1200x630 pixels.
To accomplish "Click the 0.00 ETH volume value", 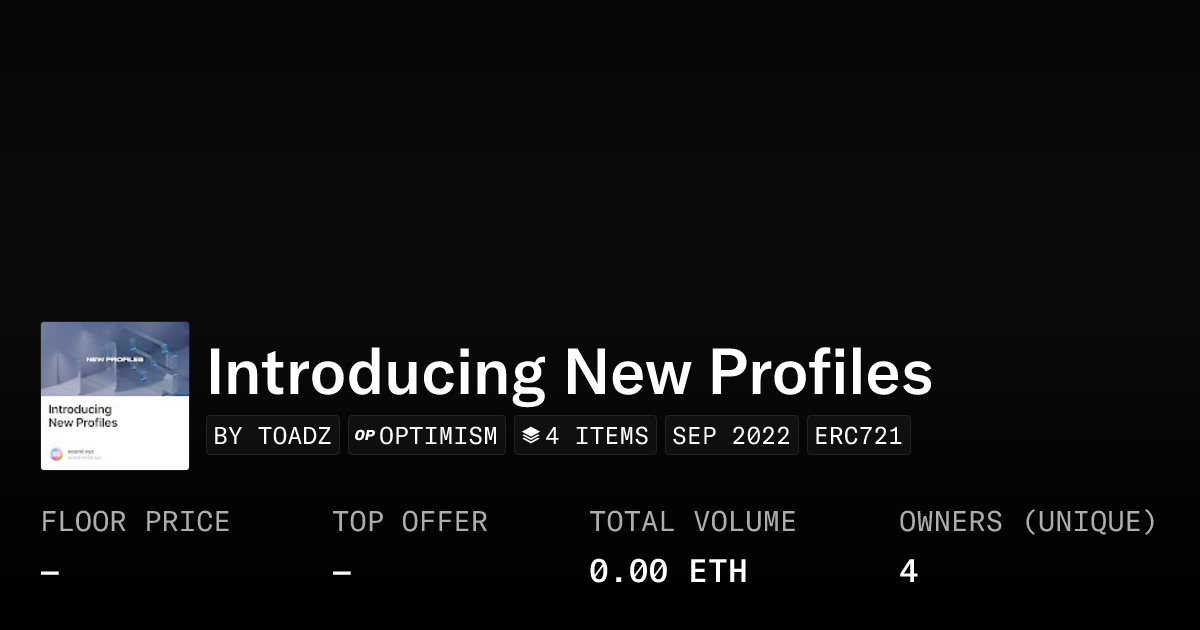I will pos(667,572).
